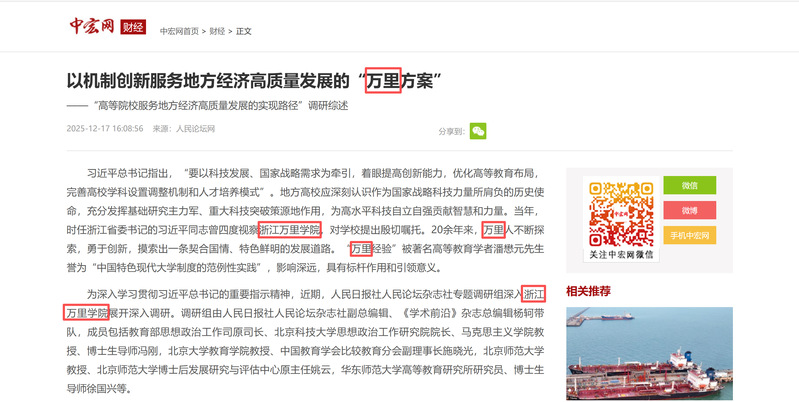The height and width of the screenshot is (402, 799).
Task: Click the 正文 breadcrumb item
Action: (244, 31)
